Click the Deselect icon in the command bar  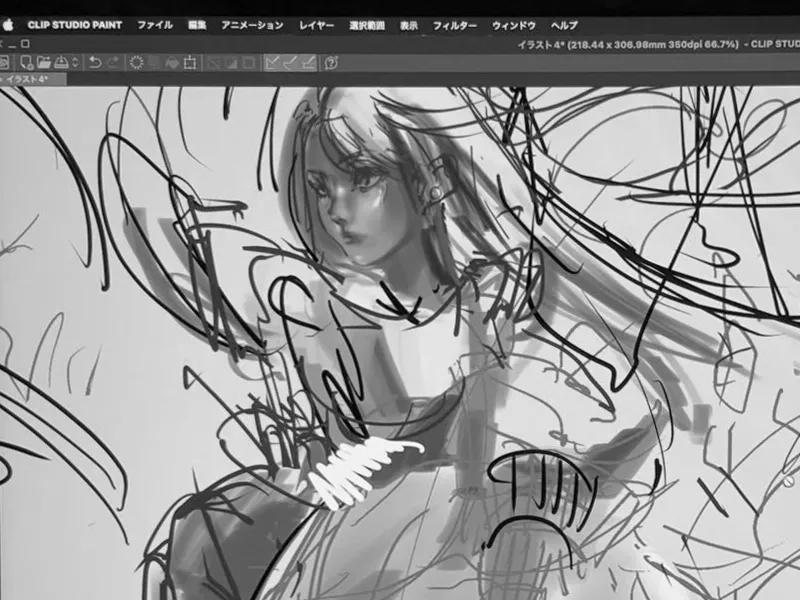[x=214, y=63]
